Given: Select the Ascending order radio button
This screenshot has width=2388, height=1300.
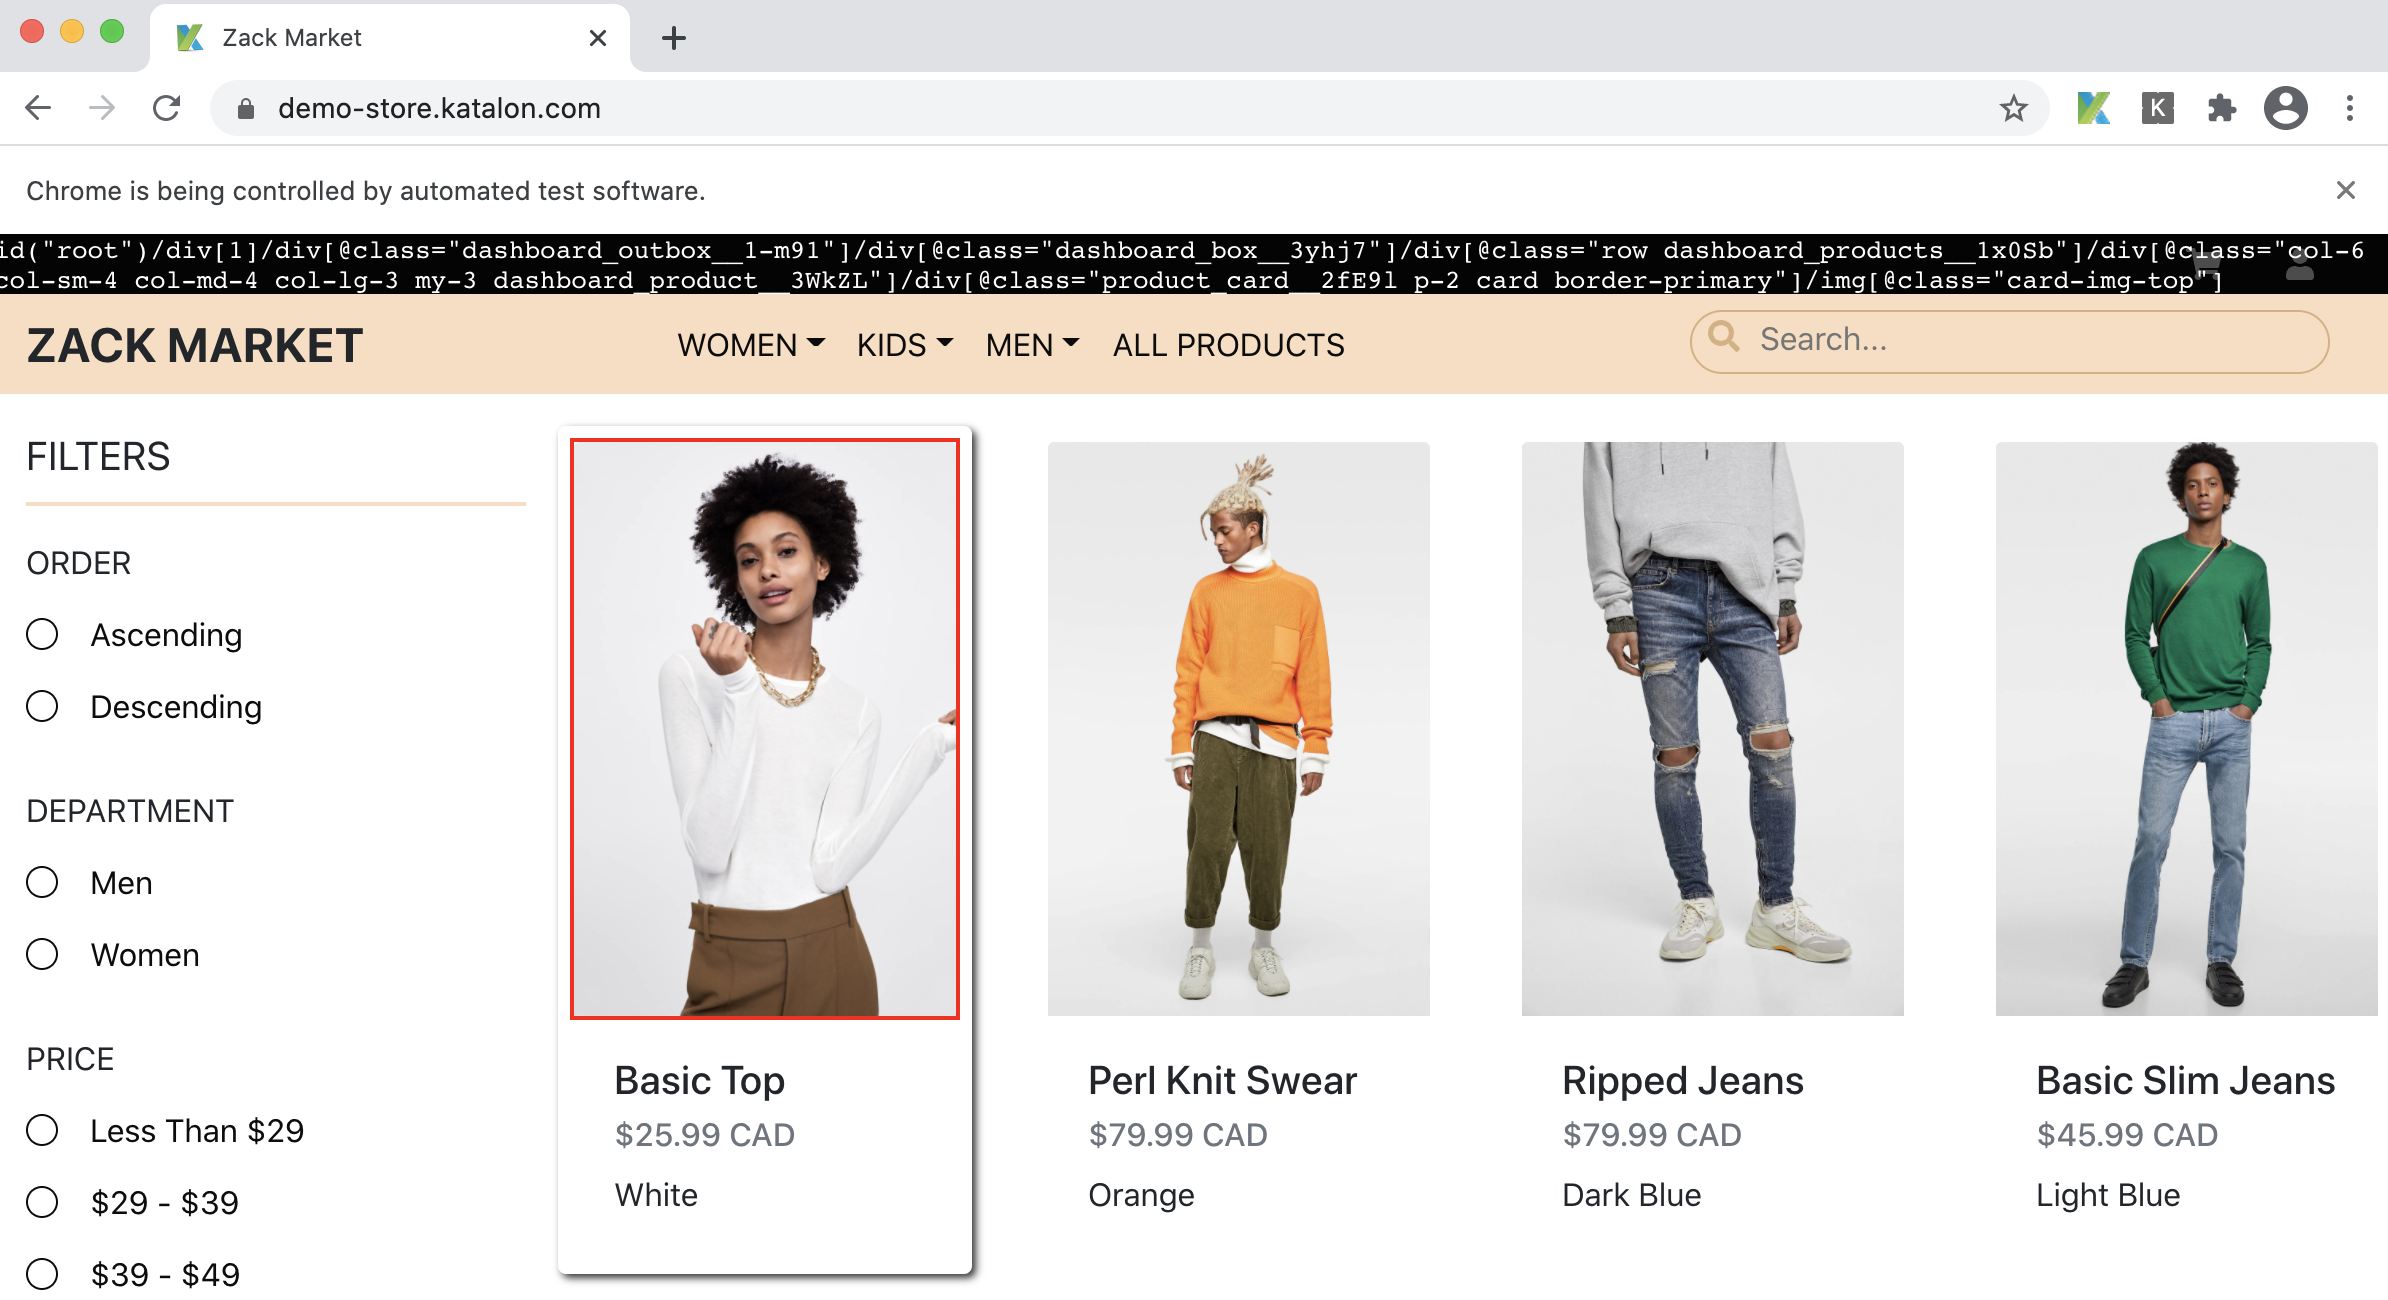Looking at the screenshot, I should (x=42, y=634).
